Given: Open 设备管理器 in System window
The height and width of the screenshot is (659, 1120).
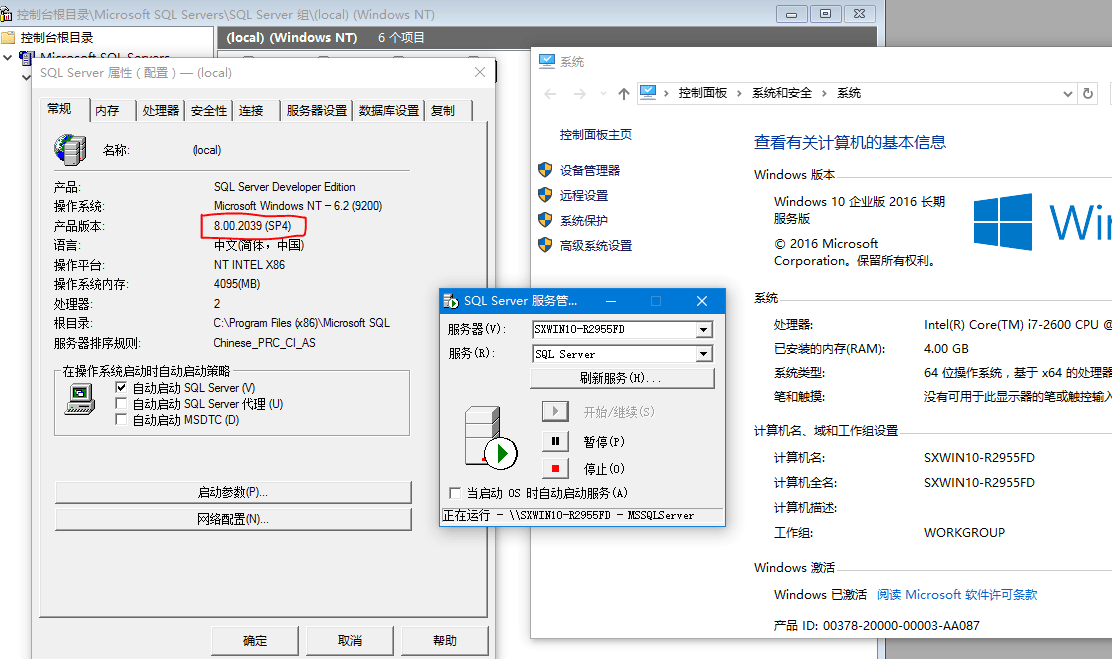Looking at the screenshot, I should (x=590, y=170).
